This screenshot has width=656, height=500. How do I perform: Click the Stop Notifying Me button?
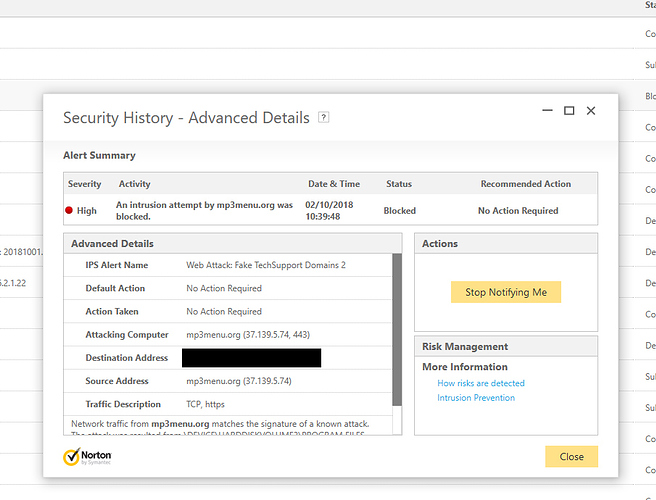pos(506,292)
